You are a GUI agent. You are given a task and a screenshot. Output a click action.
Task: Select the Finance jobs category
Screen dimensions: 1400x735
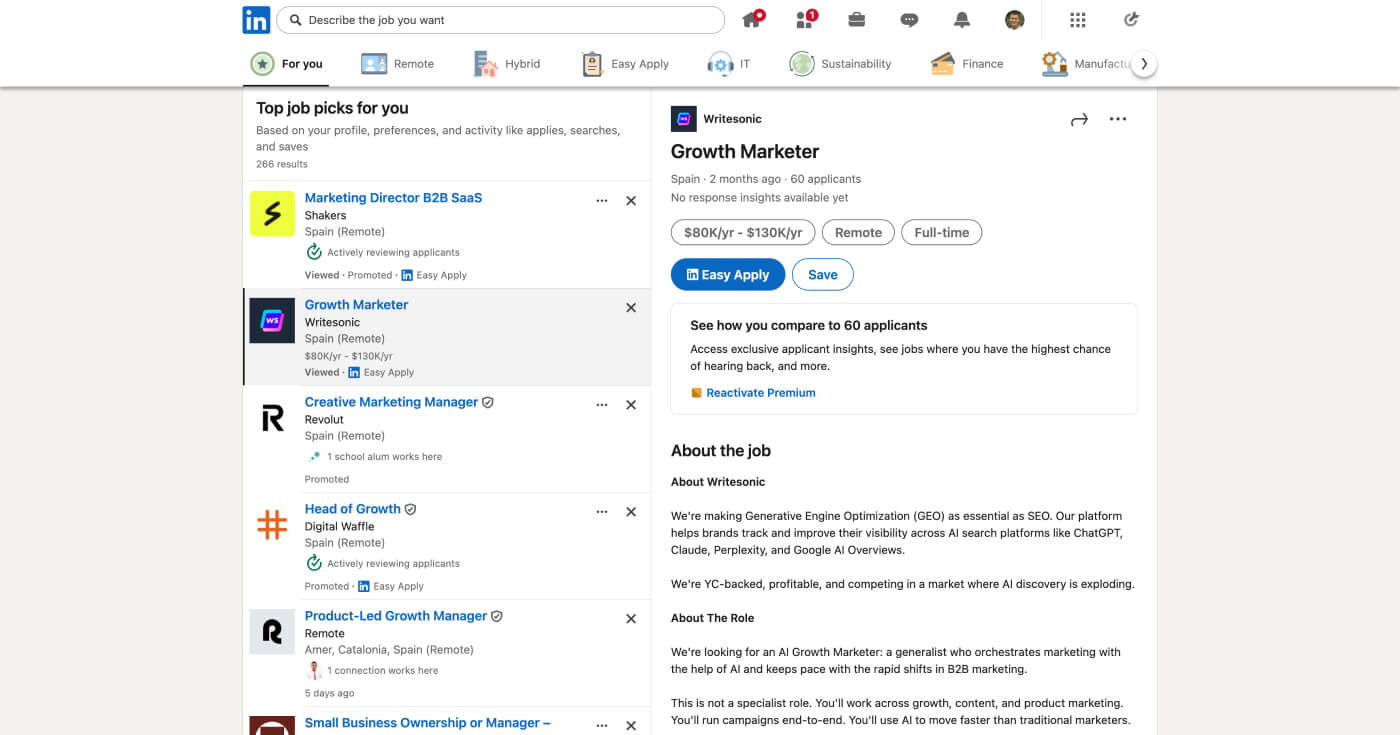(x=966, y=63)
